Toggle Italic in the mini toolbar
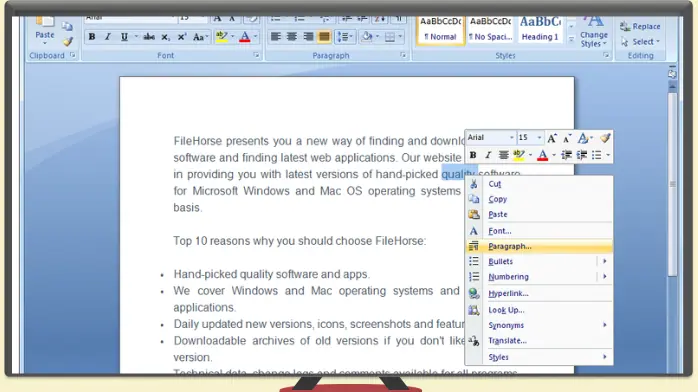 pos(488,155)
